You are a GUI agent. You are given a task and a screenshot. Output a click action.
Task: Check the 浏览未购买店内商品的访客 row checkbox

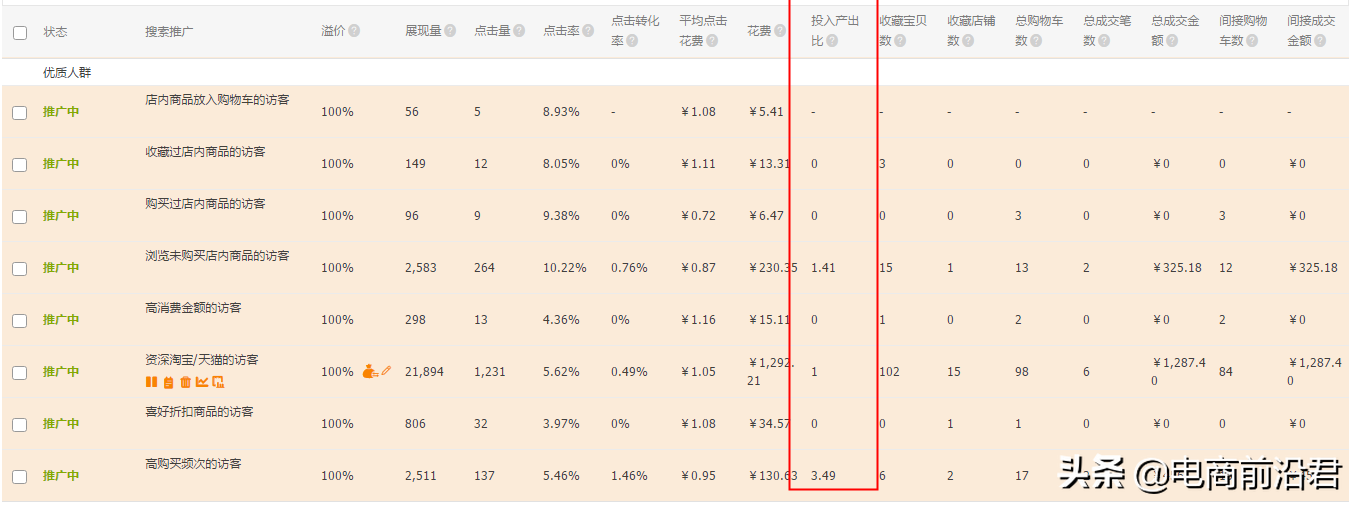[20, 268]
